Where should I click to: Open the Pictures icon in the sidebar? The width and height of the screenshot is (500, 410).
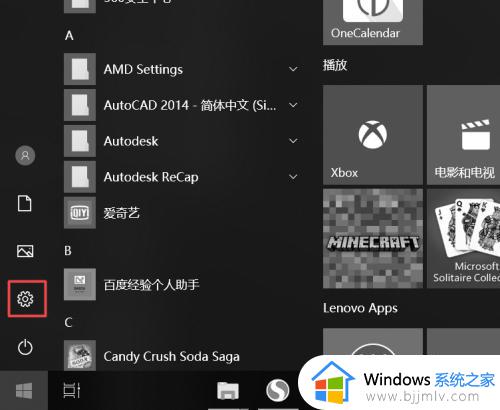(x=25, y=251)
